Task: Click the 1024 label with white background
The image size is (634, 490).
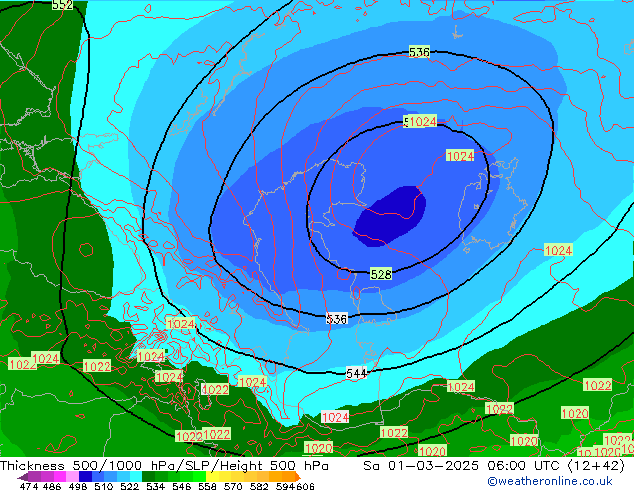Action: coord(335,417)
